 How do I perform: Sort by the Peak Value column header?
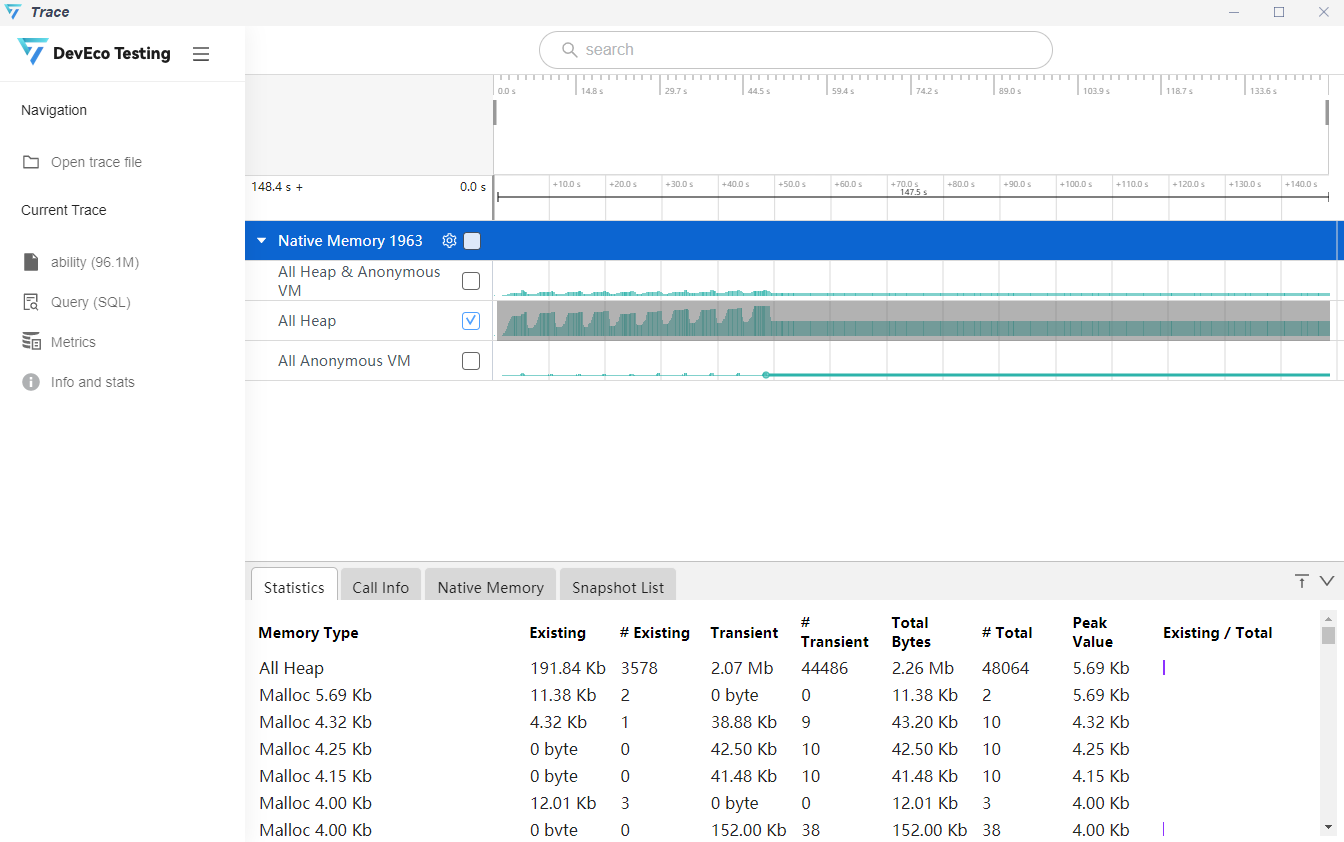pos(1093,632)
